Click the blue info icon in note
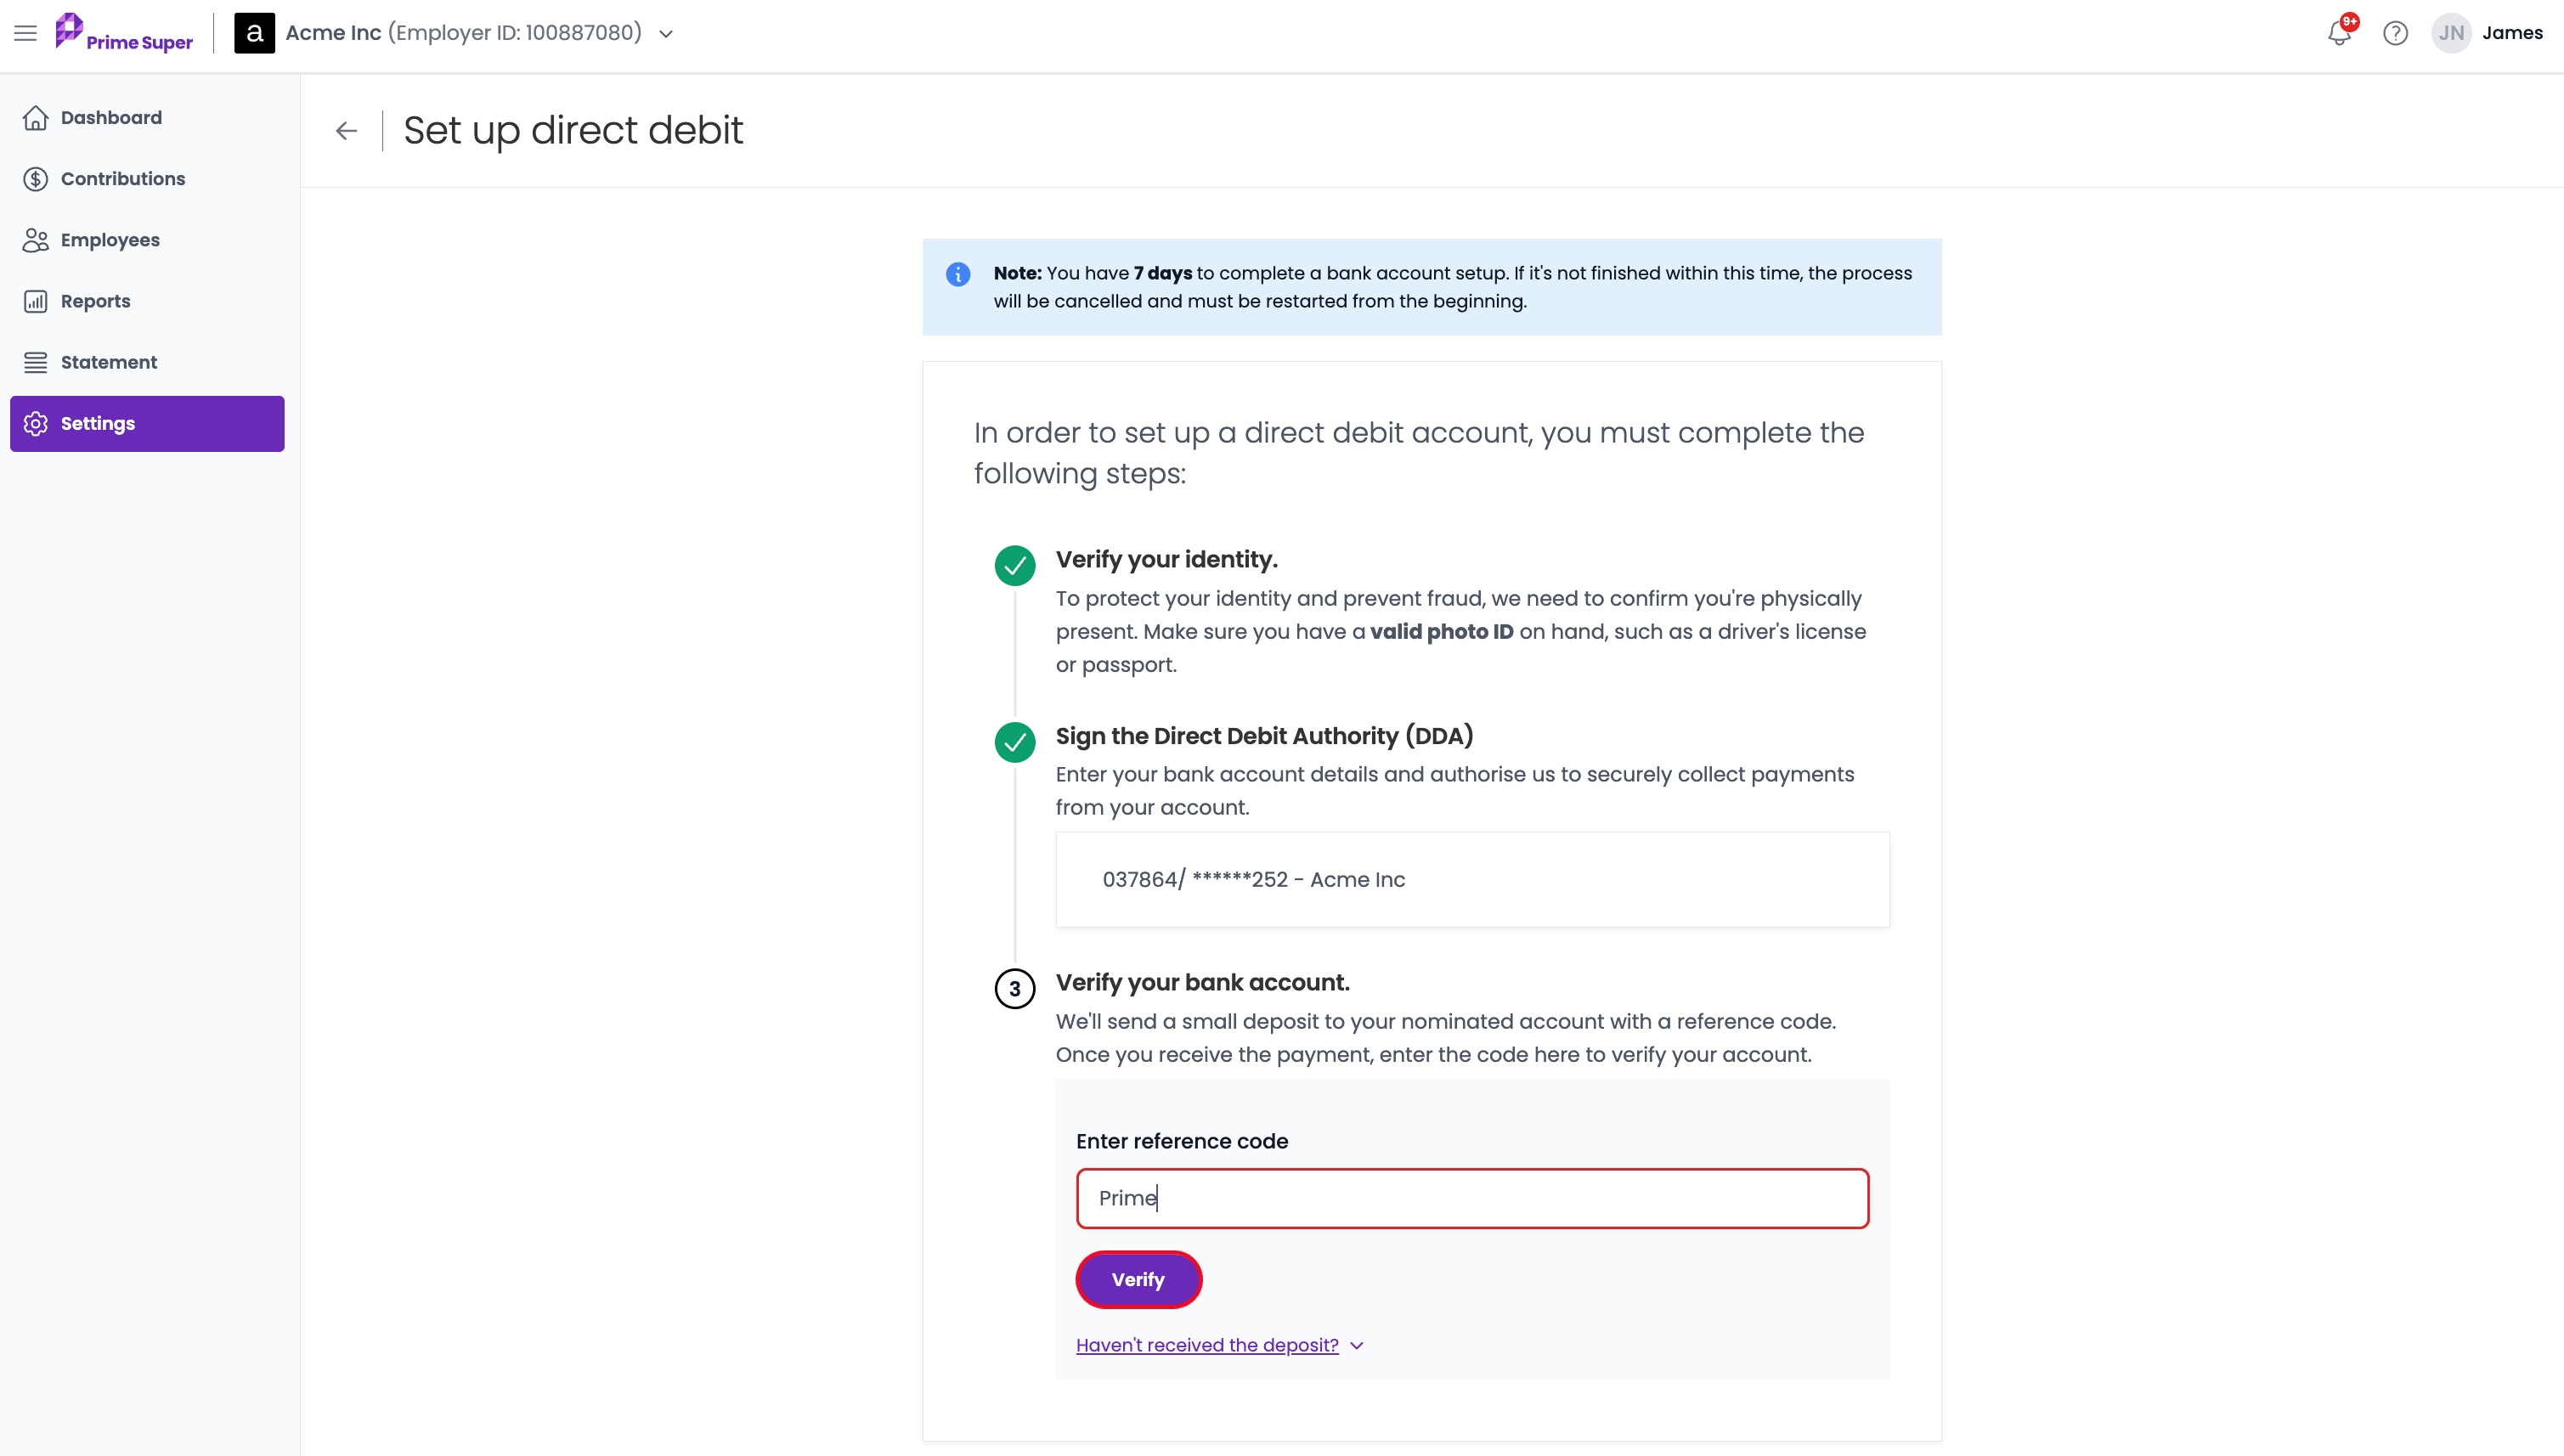Viewport: 2564px width, 1456px height. 958,274
